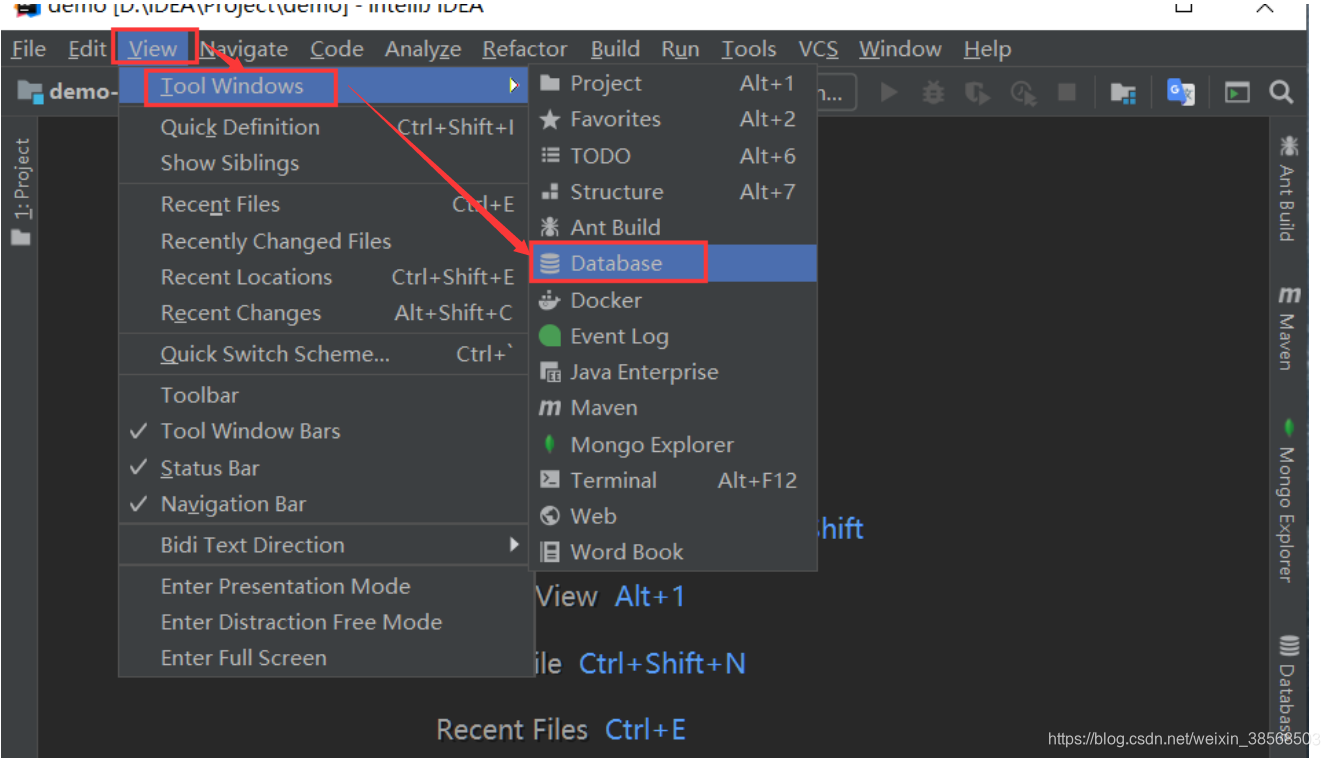Screen dimensions: 1330x758
Task: Open Project Structure toolbar icon
Action: click(x=1123, y=93)
